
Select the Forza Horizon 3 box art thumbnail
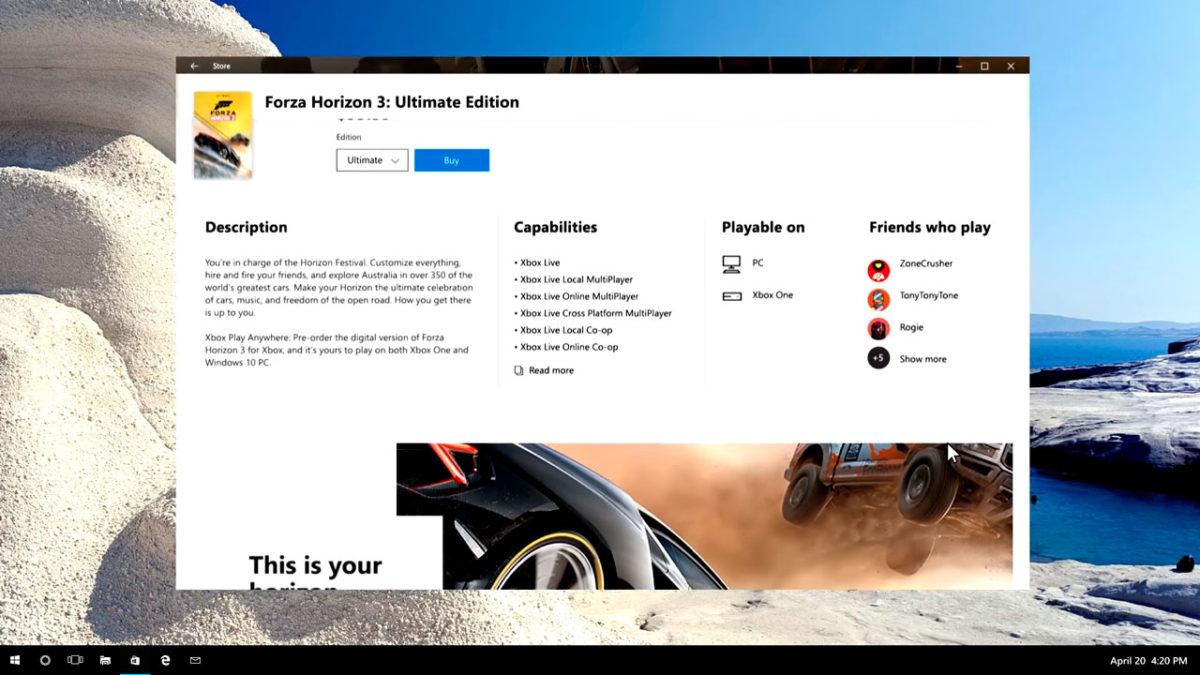point(223,135)
